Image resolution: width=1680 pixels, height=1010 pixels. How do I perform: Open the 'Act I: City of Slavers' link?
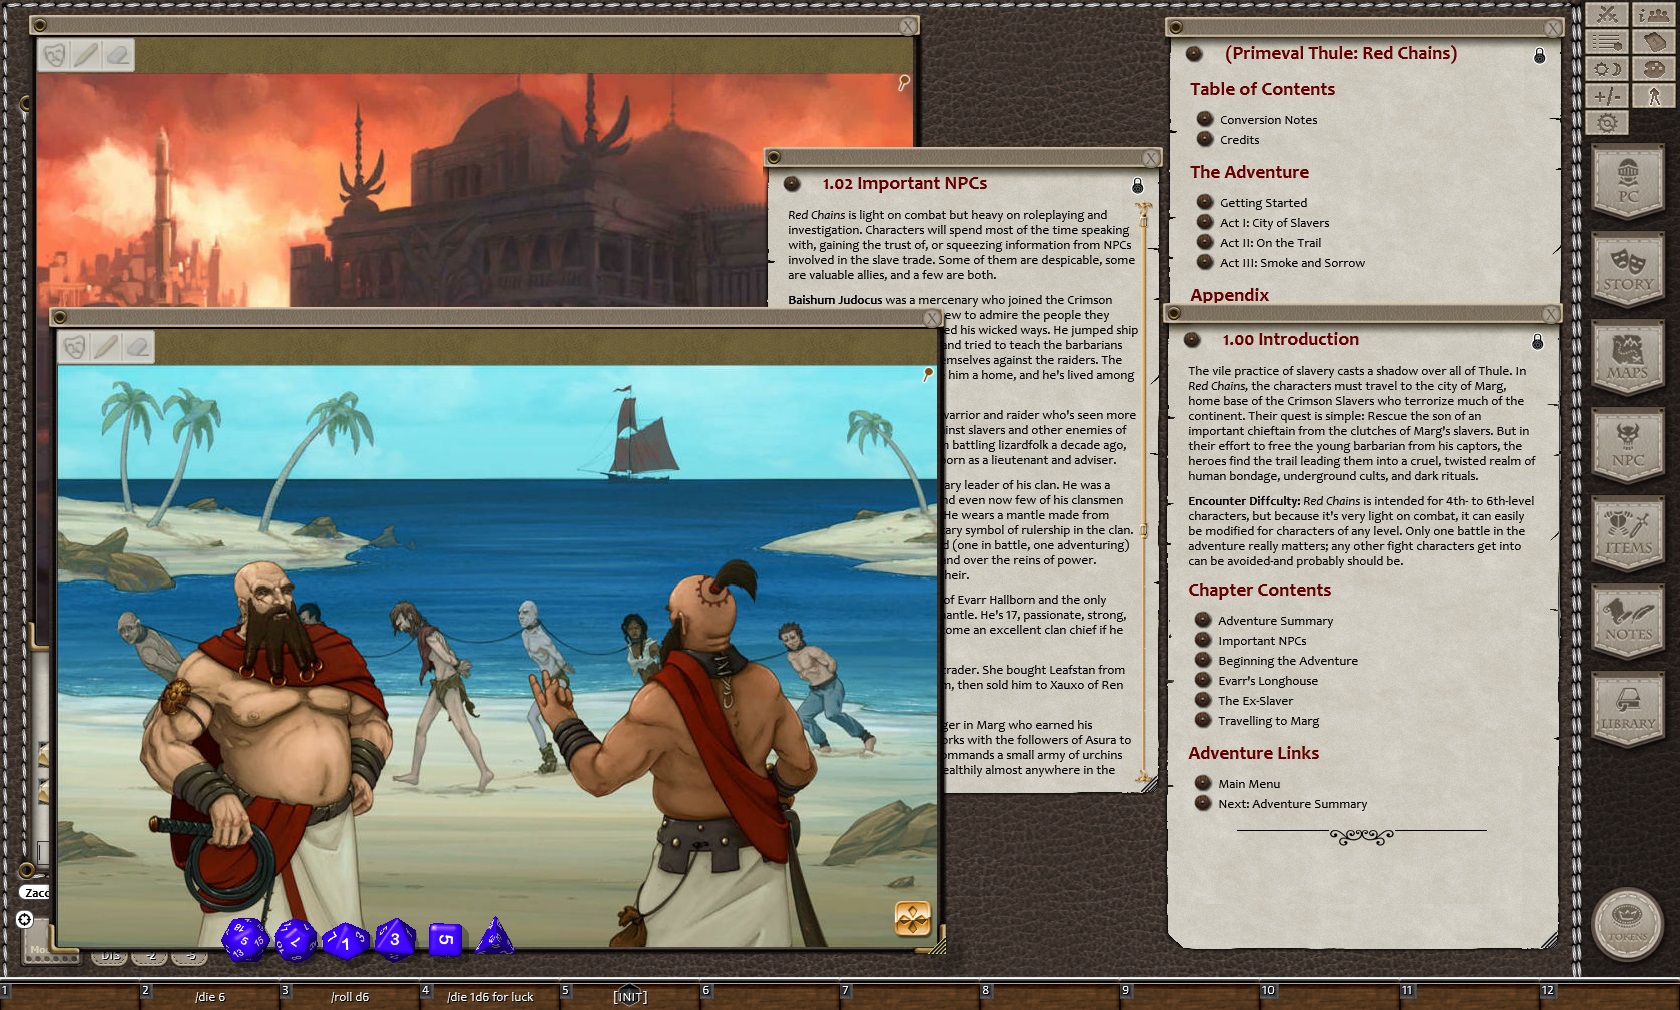(1274, 223)
